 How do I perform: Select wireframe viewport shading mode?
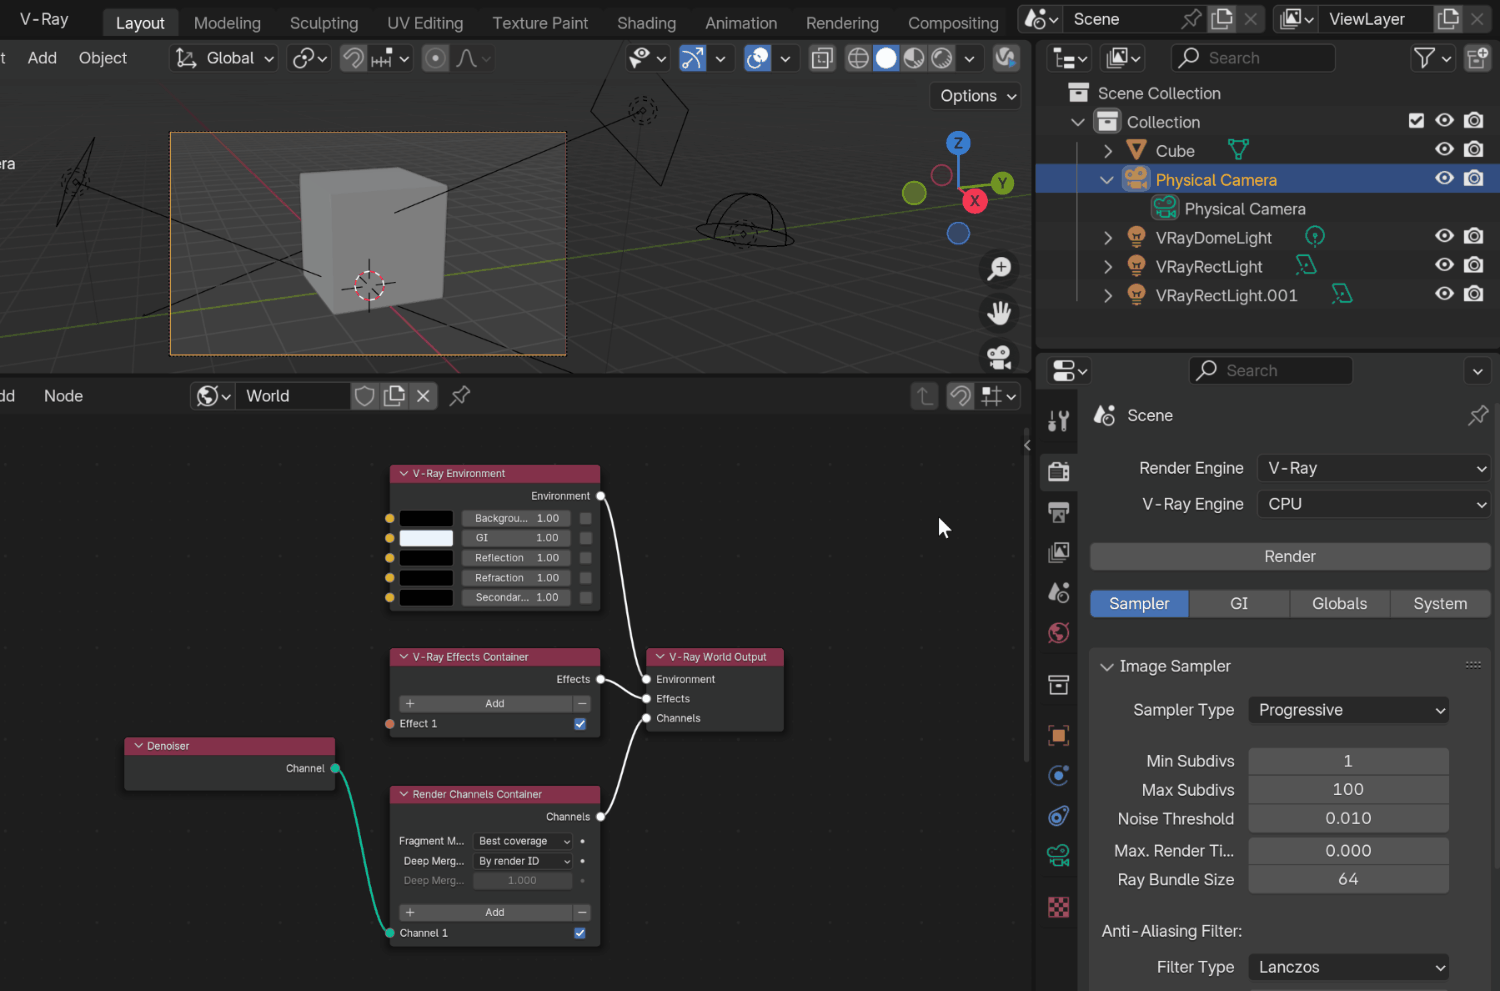point(858,58)
